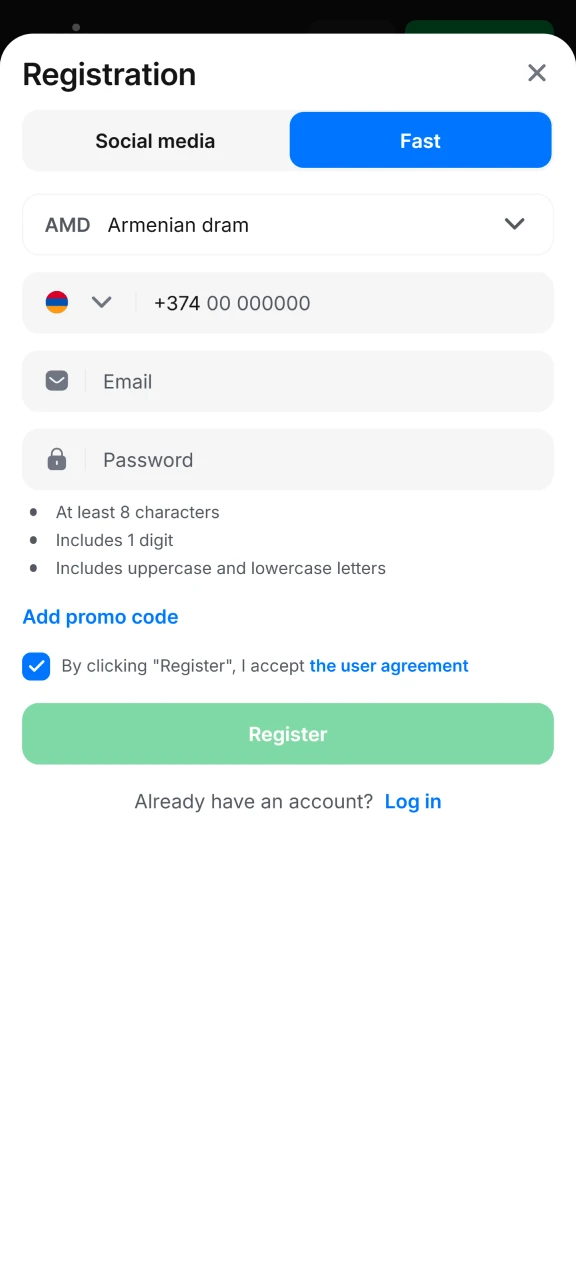
Task: Focus the +374 phone number field
Action: tap(344, 303)
